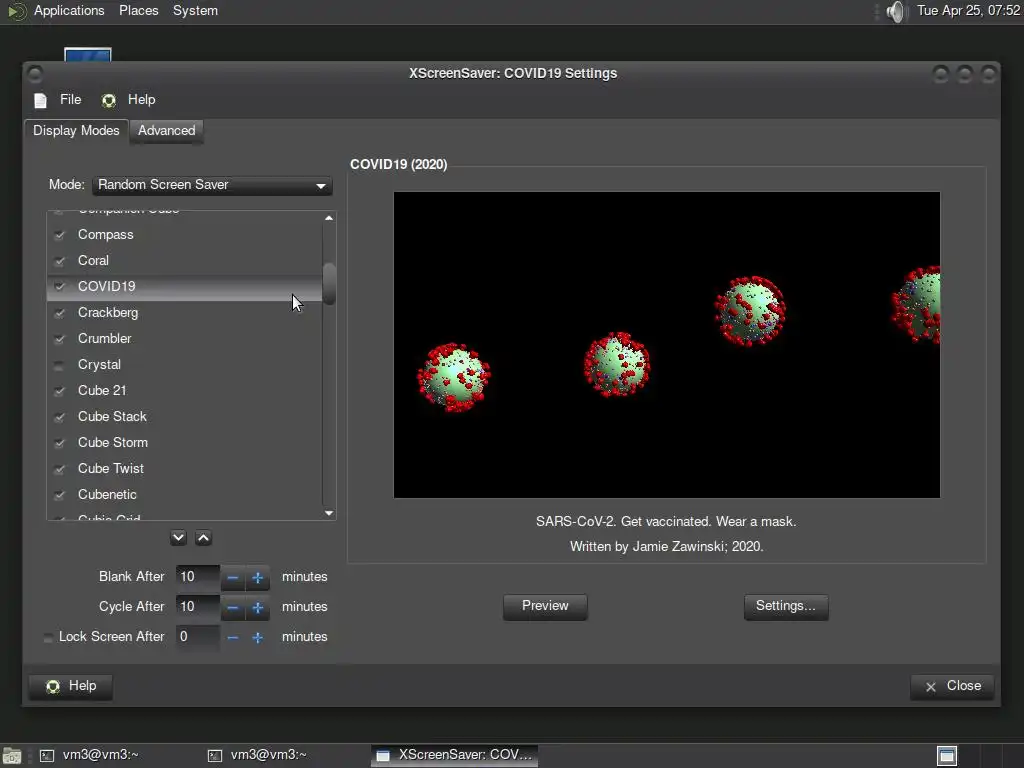Click the scroll-down arrow of the screensaver list
This screenshot has height=768, width=1024.
pos(329,513)
